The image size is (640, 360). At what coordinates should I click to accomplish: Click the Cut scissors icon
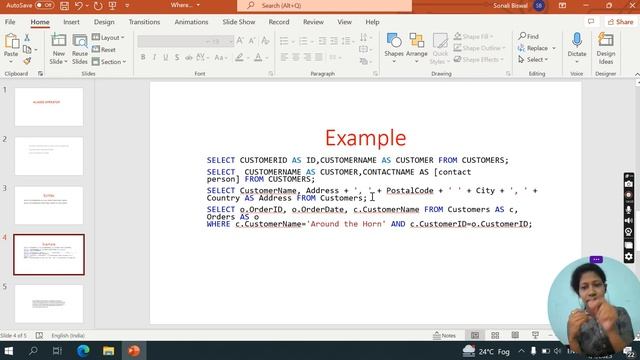[27, 38]
